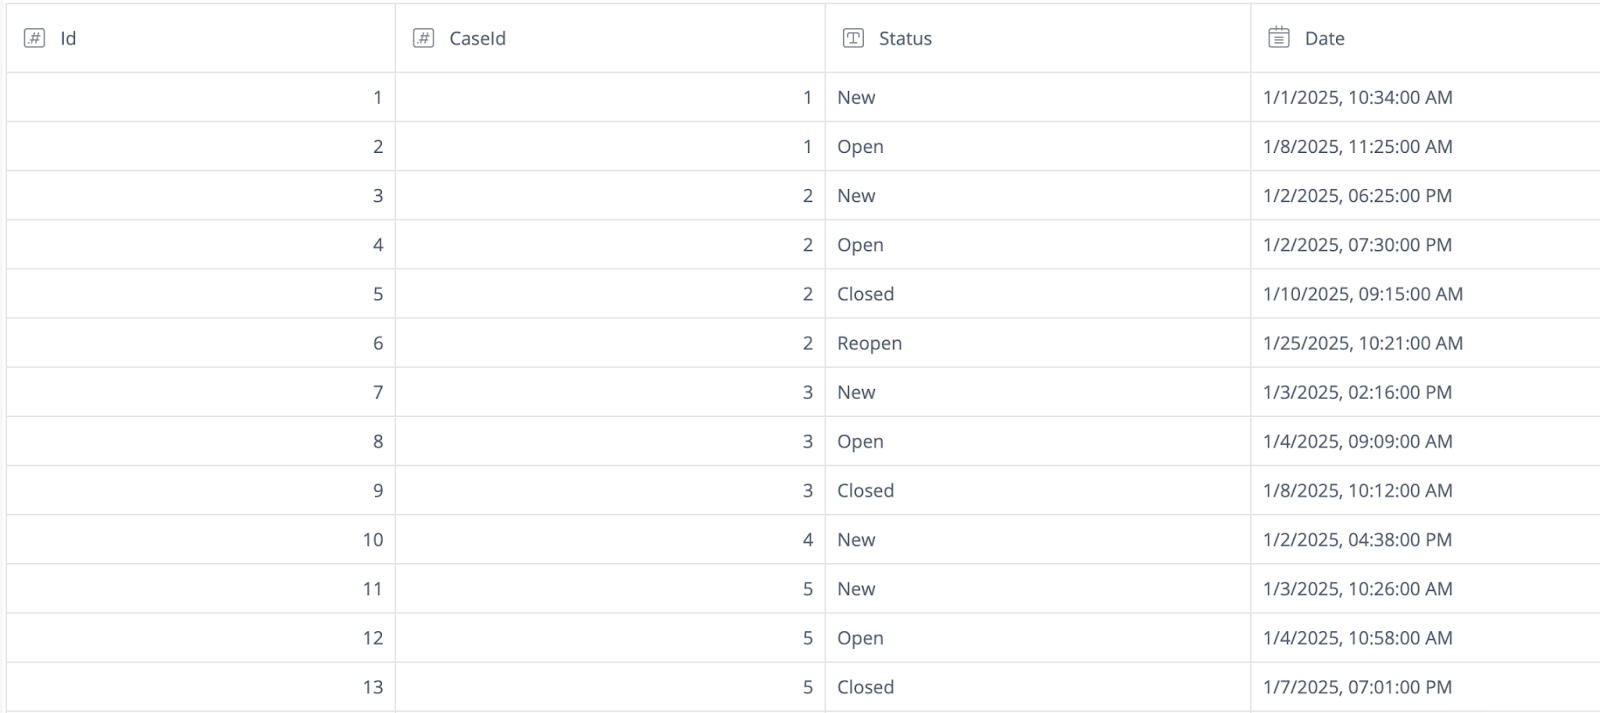1600x713 pixels.
Task: Select the CaseId cell with value 4
Action: 807,540
